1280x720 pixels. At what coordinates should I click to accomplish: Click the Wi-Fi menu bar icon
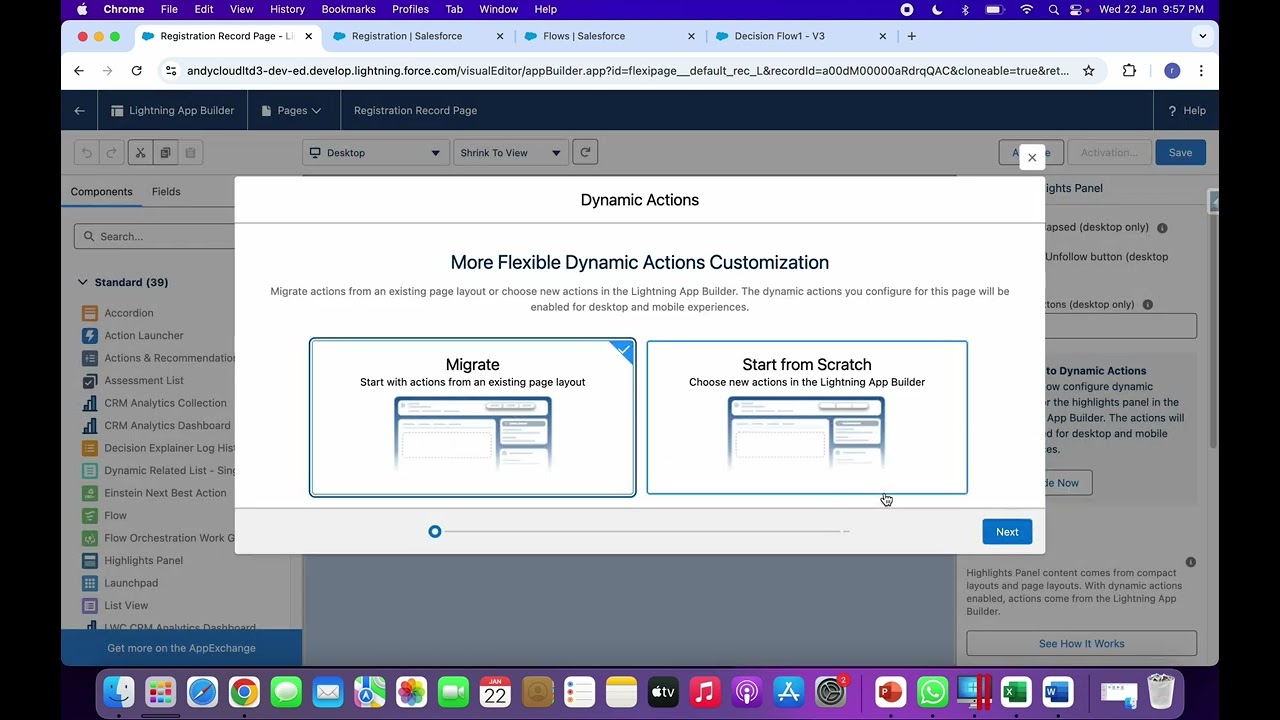tap(1026, 9)
